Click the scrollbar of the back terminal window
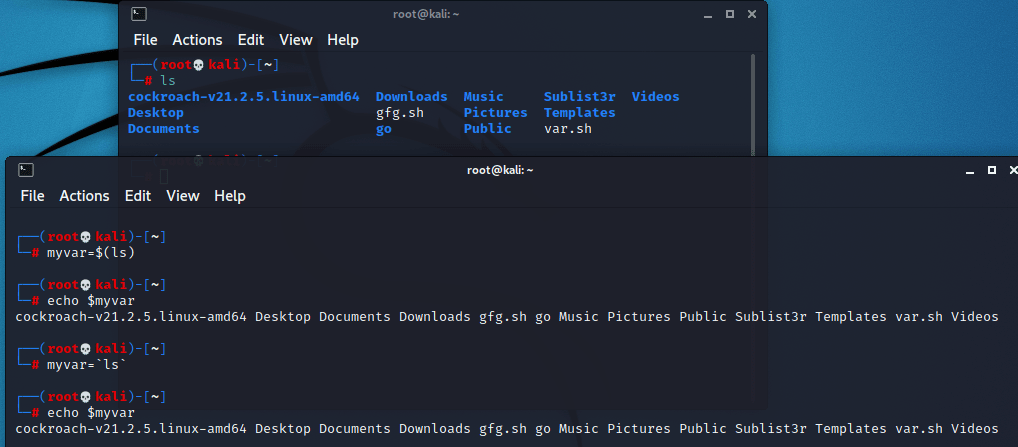This screenshot has height=447, width=1018. [753, 104]
